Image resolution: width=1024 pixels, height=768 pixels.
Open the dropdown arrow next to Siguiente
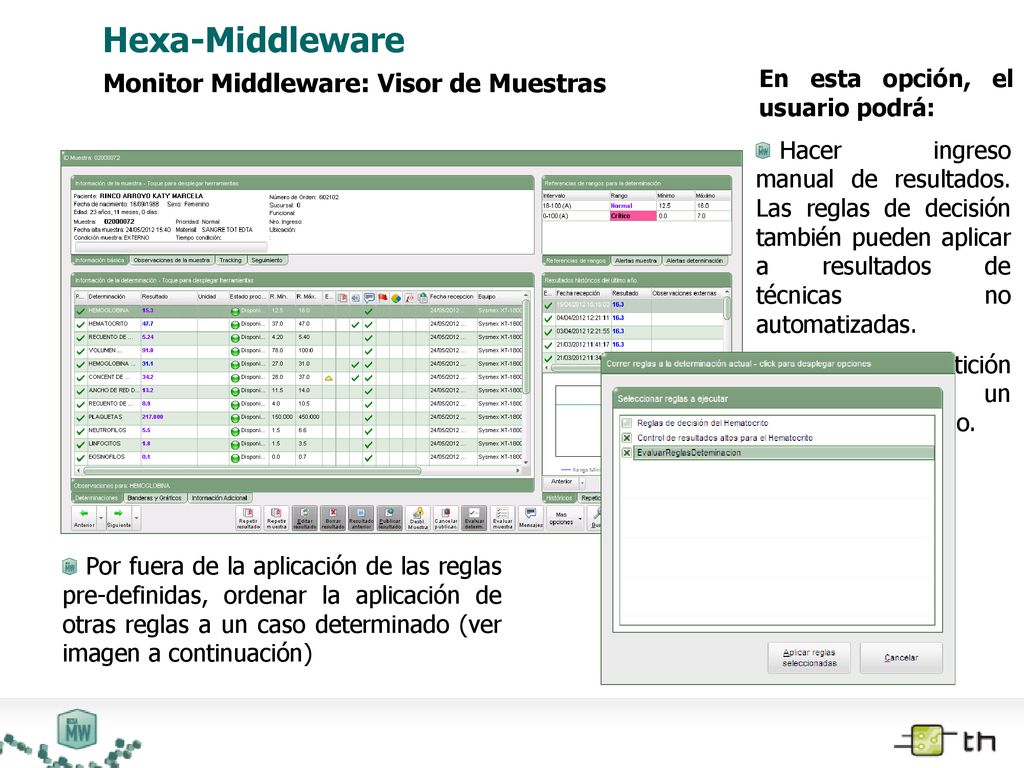[136, 518]
